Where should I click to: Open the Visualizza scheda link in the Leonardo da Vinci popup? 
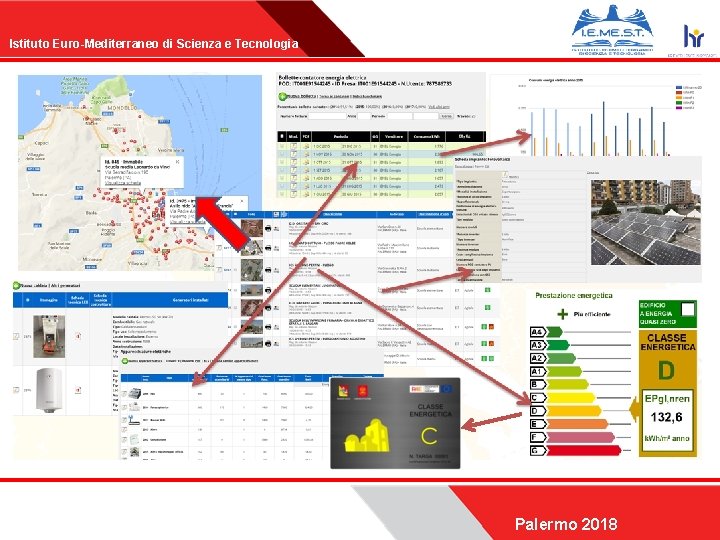pos(123,183)
